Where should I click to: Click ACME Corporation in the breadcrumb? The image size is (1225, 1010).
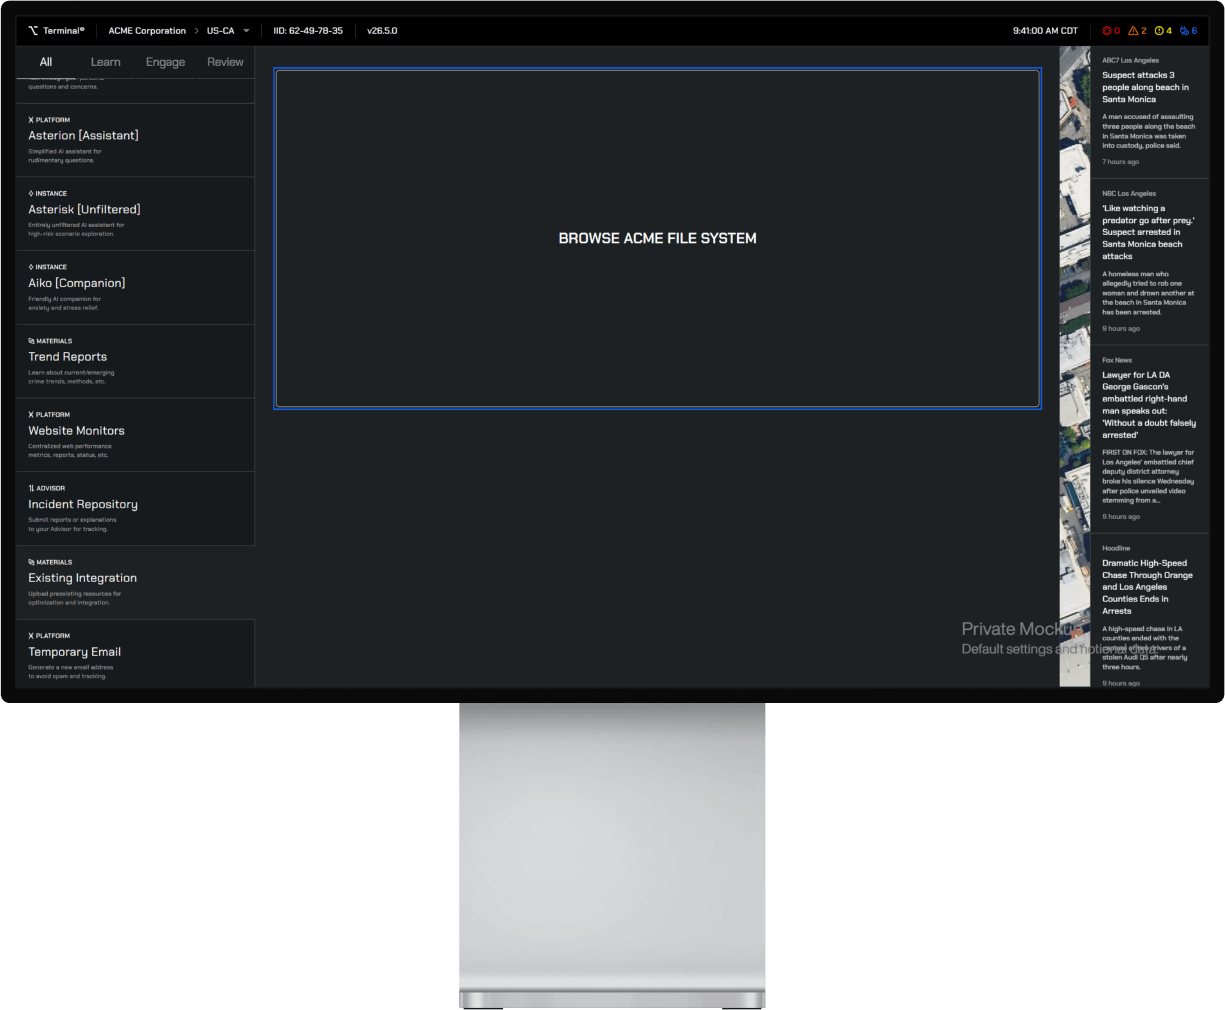point(147,31)
